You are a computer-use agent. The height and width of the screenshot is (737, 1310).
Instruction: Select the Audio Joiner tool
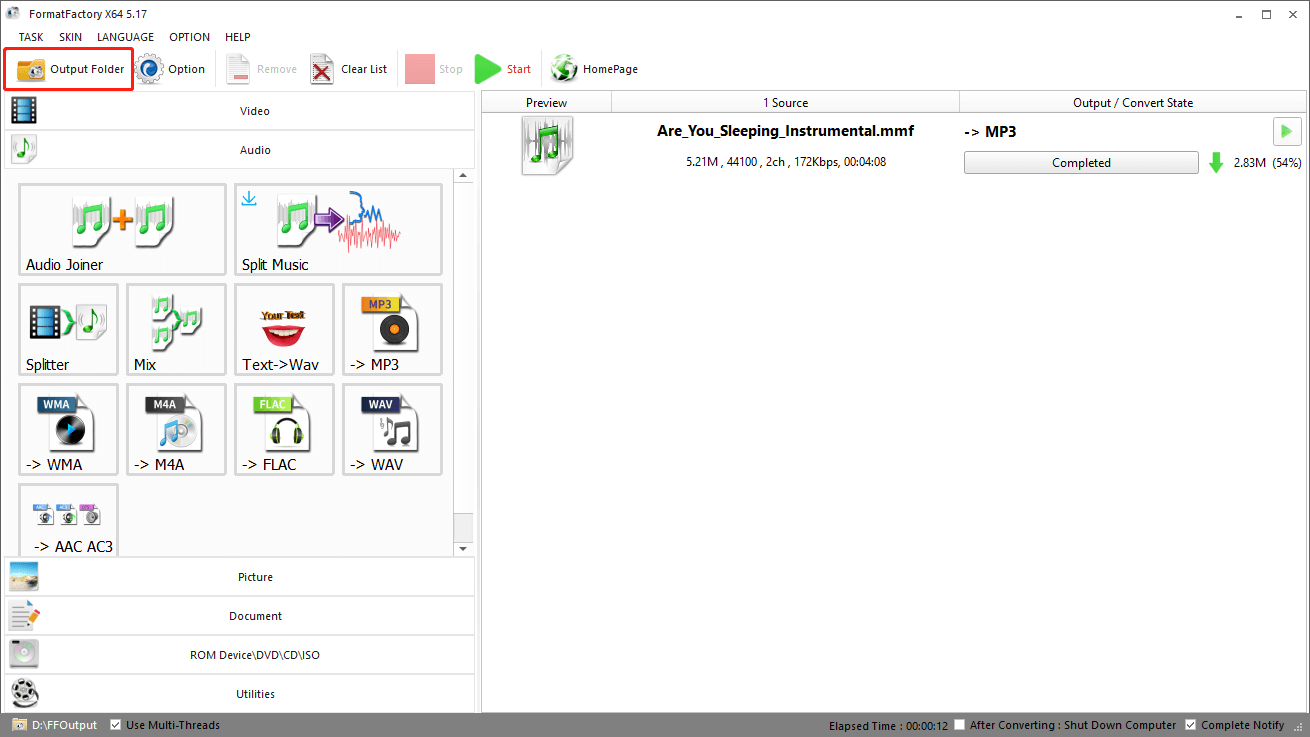[x=122, y=229]
